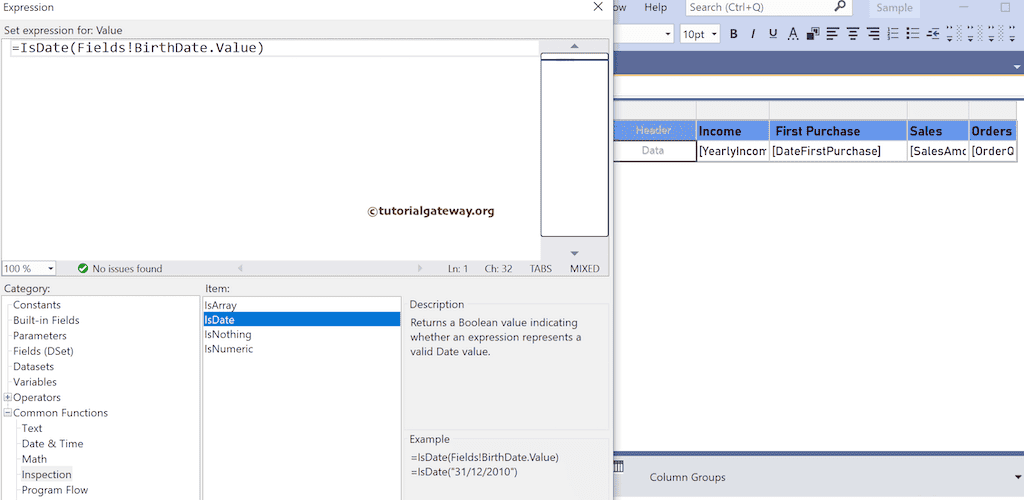
Task: Click the Orders column header cell
Action: click(993, 131)
